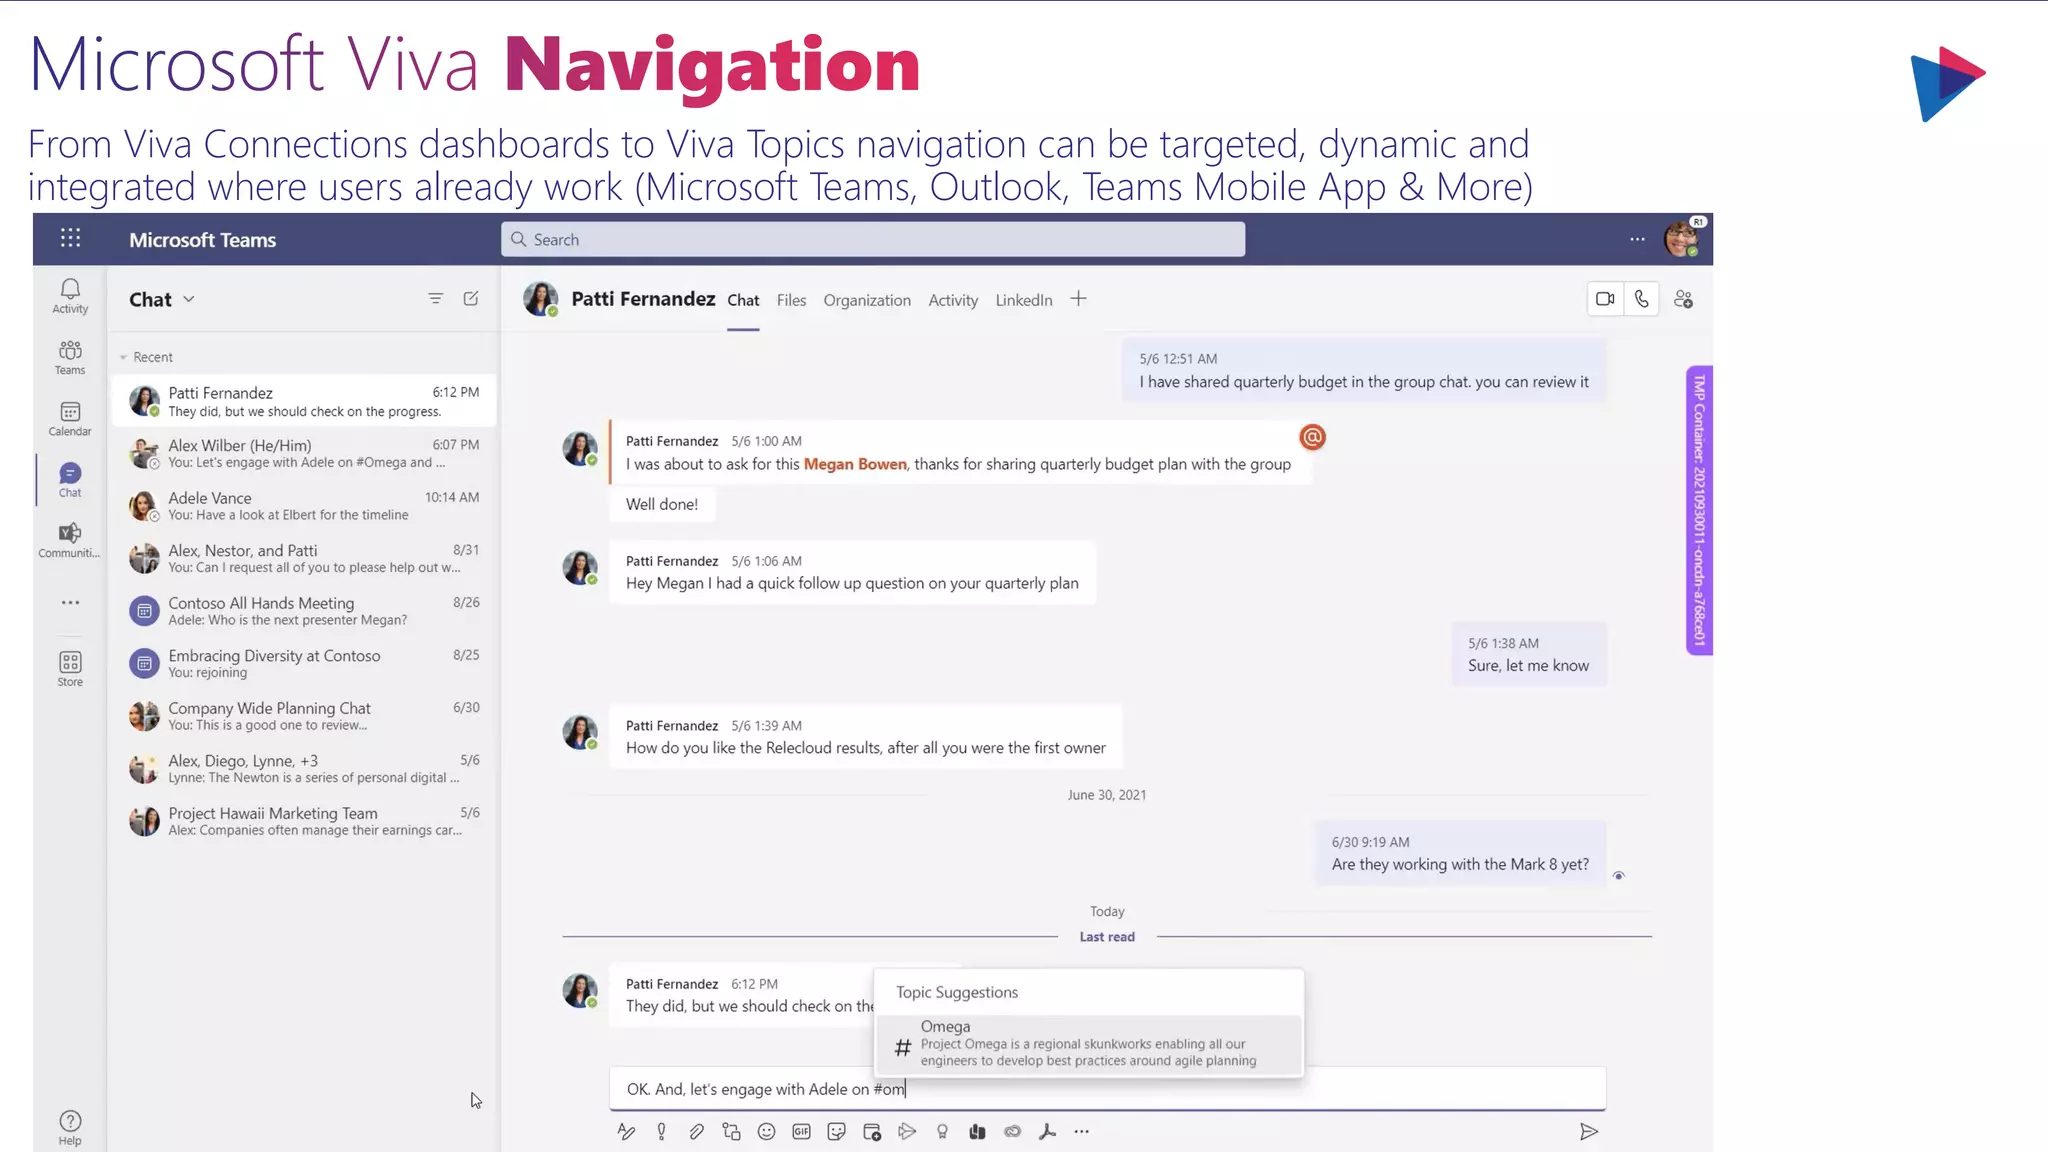
Task: Click the 'Well done!' message bubble
Action: (x=662, y=504)
